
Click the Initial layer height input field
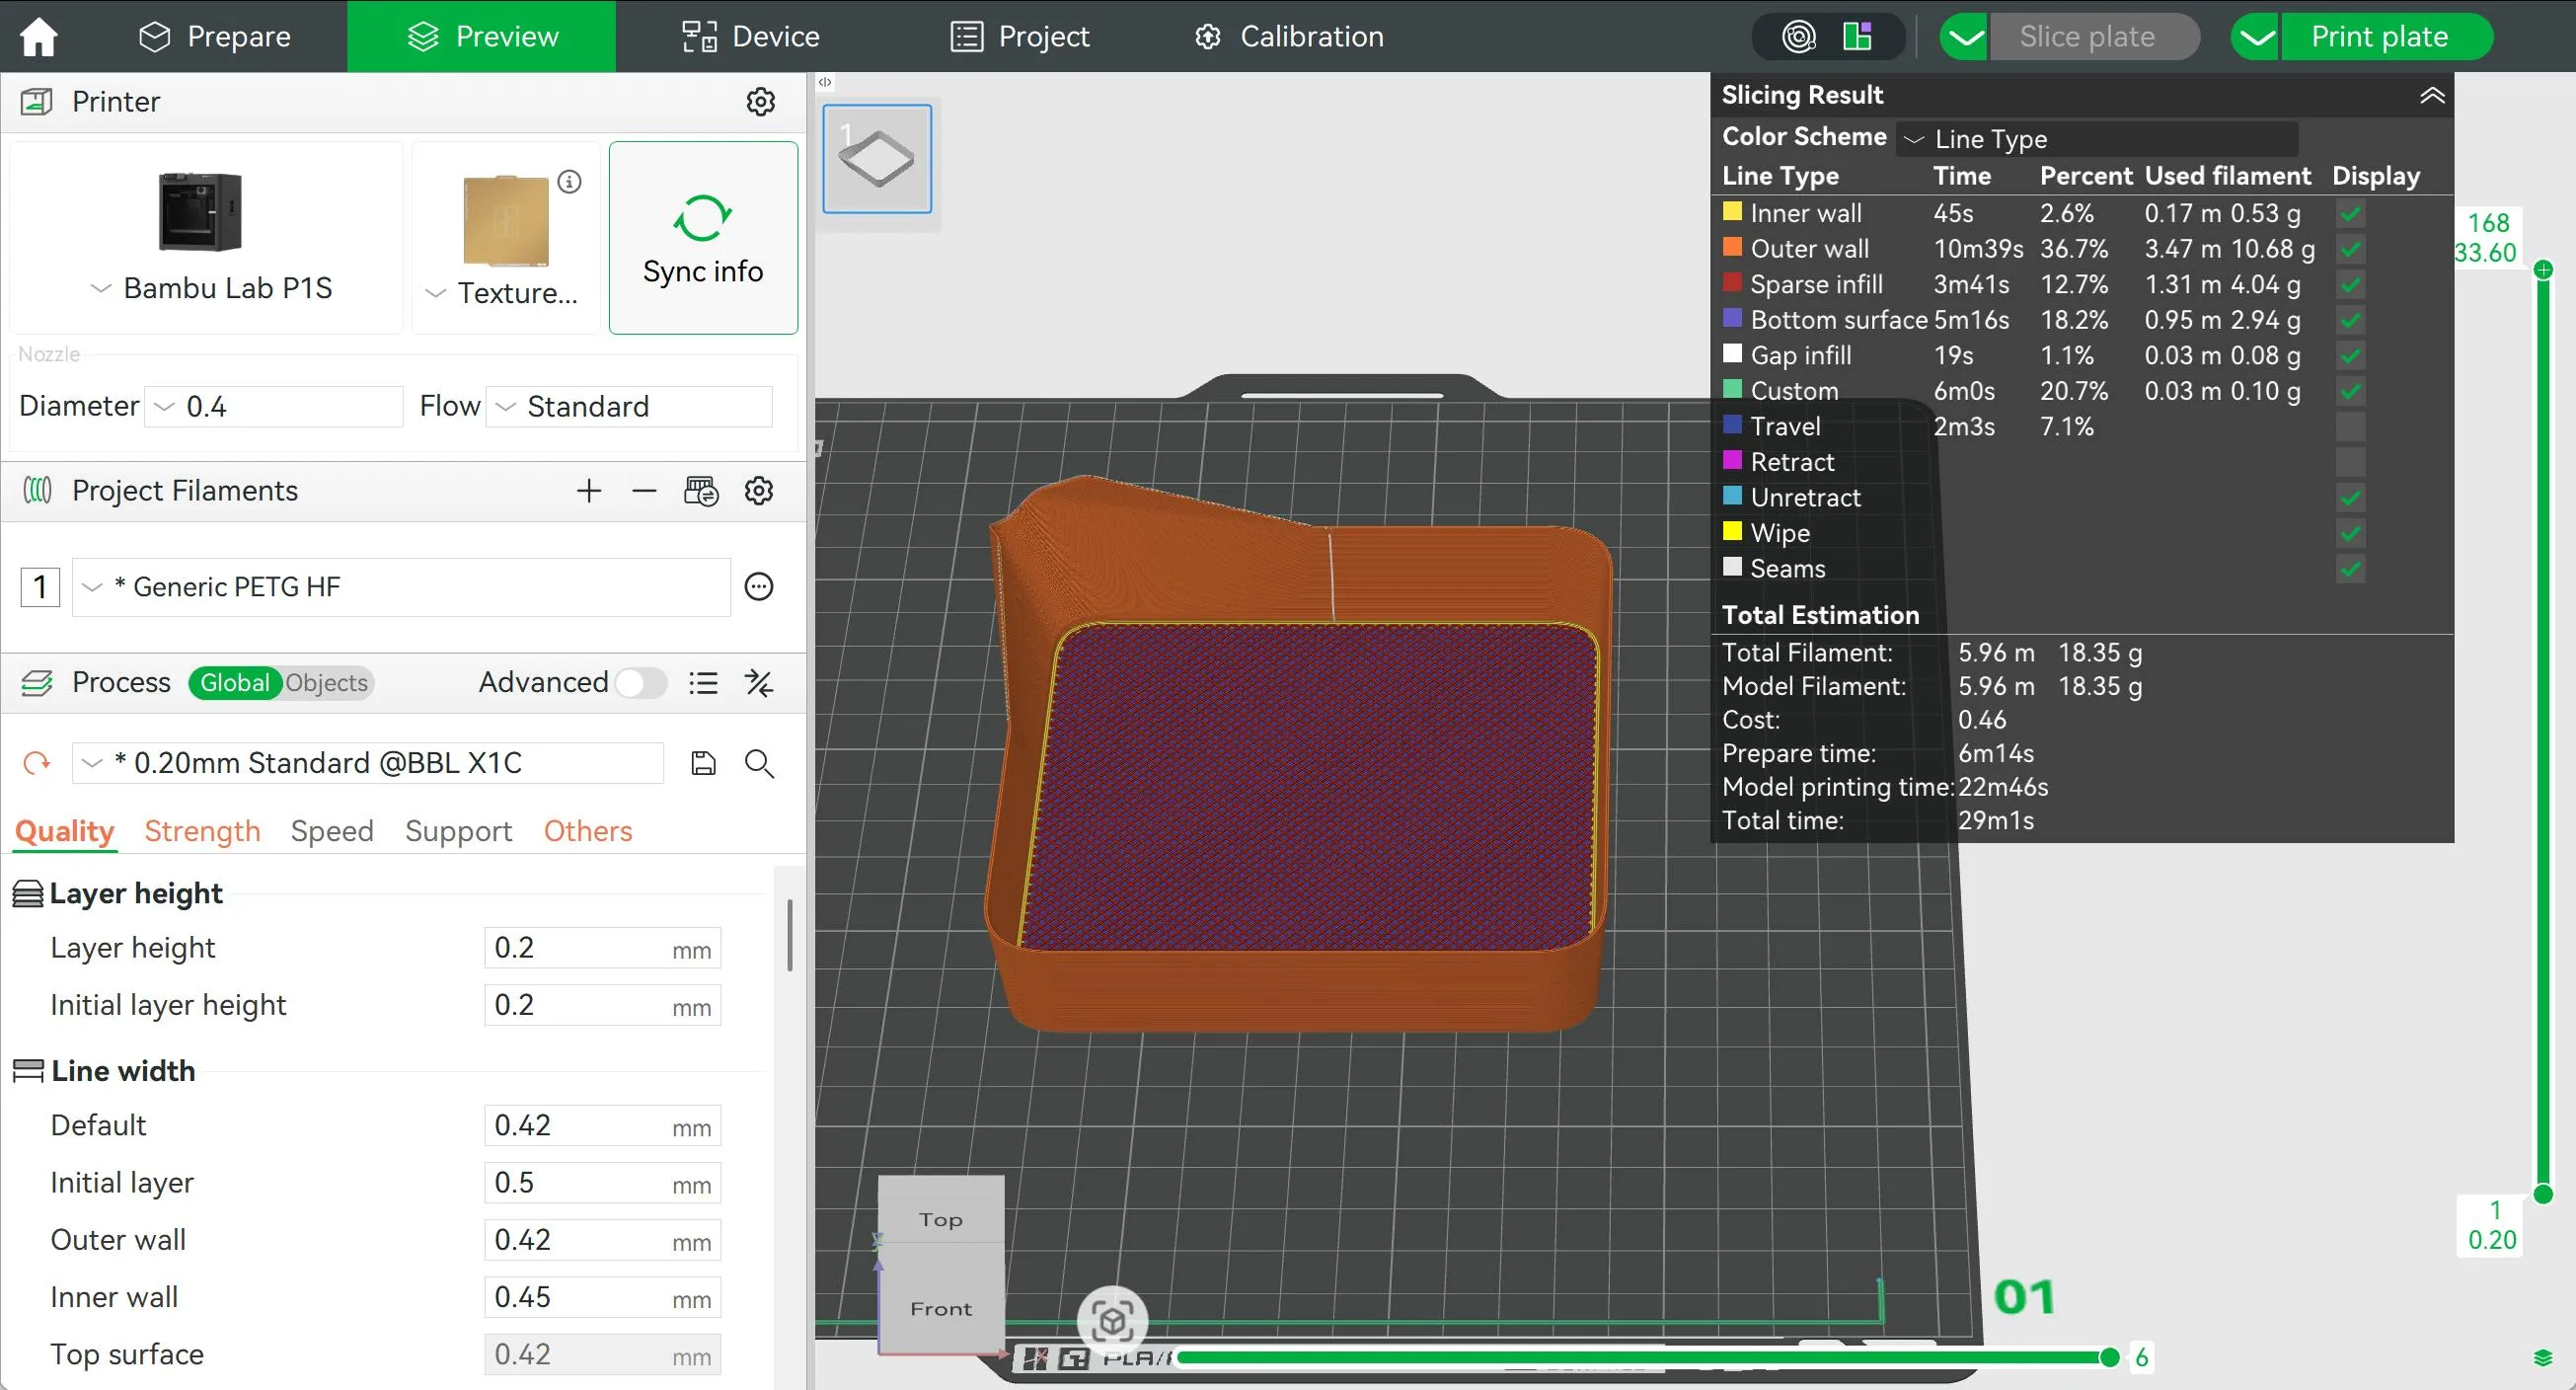click(602, 1005)
